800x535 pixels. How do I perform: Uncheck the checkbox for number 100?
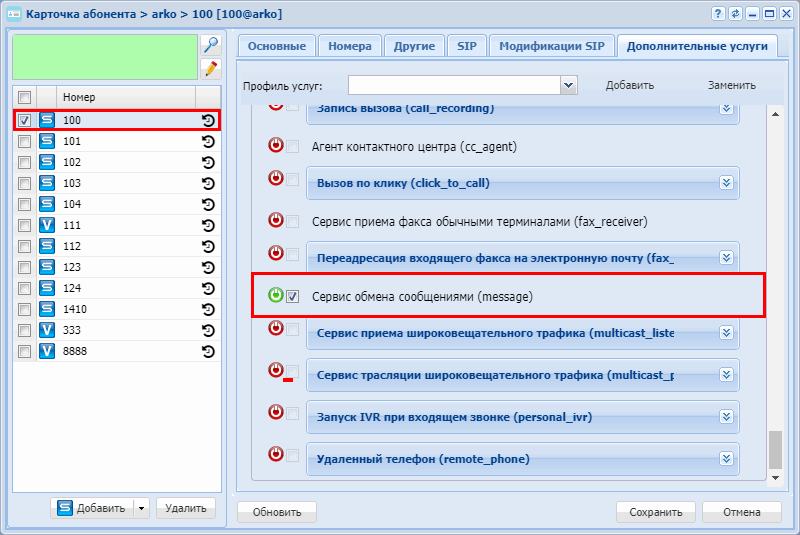(24, 120)
